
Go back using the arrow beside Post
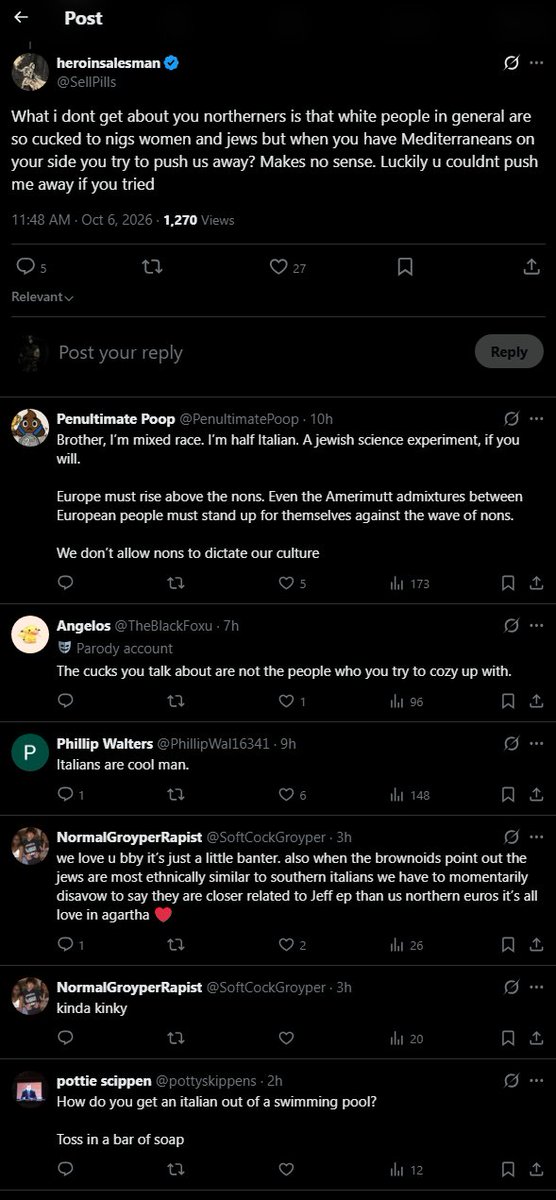tap(21, 18)
